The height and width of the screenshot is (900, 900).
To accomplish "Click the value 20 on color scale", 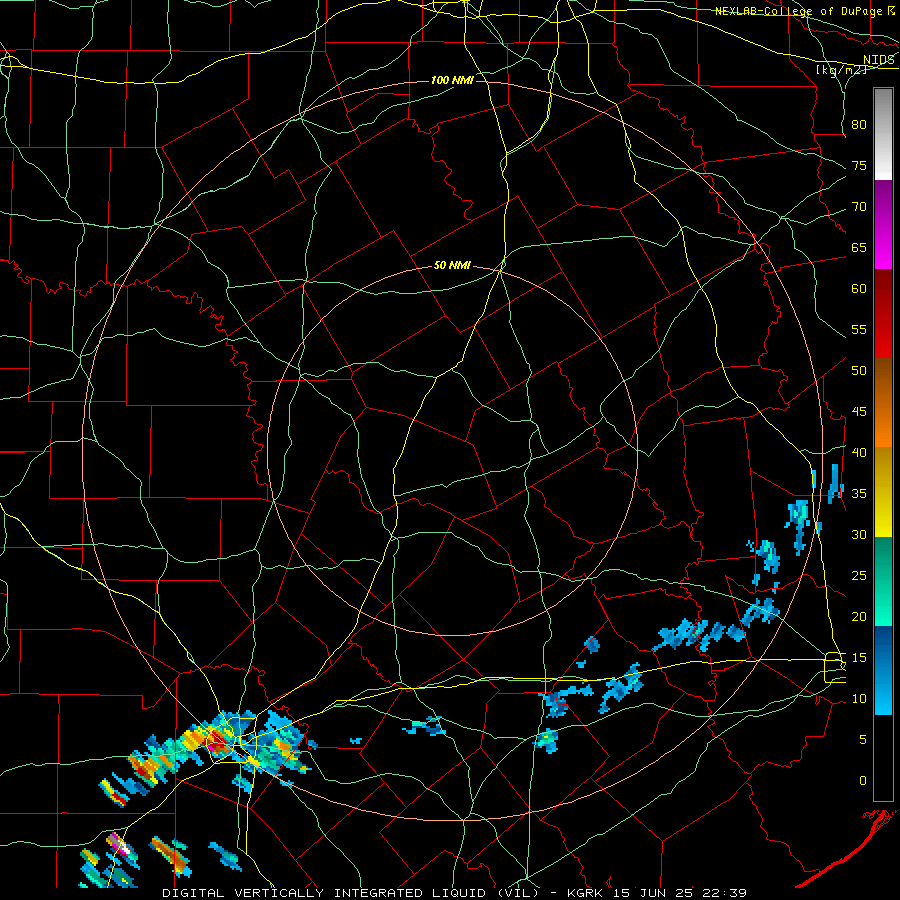I will coord(859,616).
